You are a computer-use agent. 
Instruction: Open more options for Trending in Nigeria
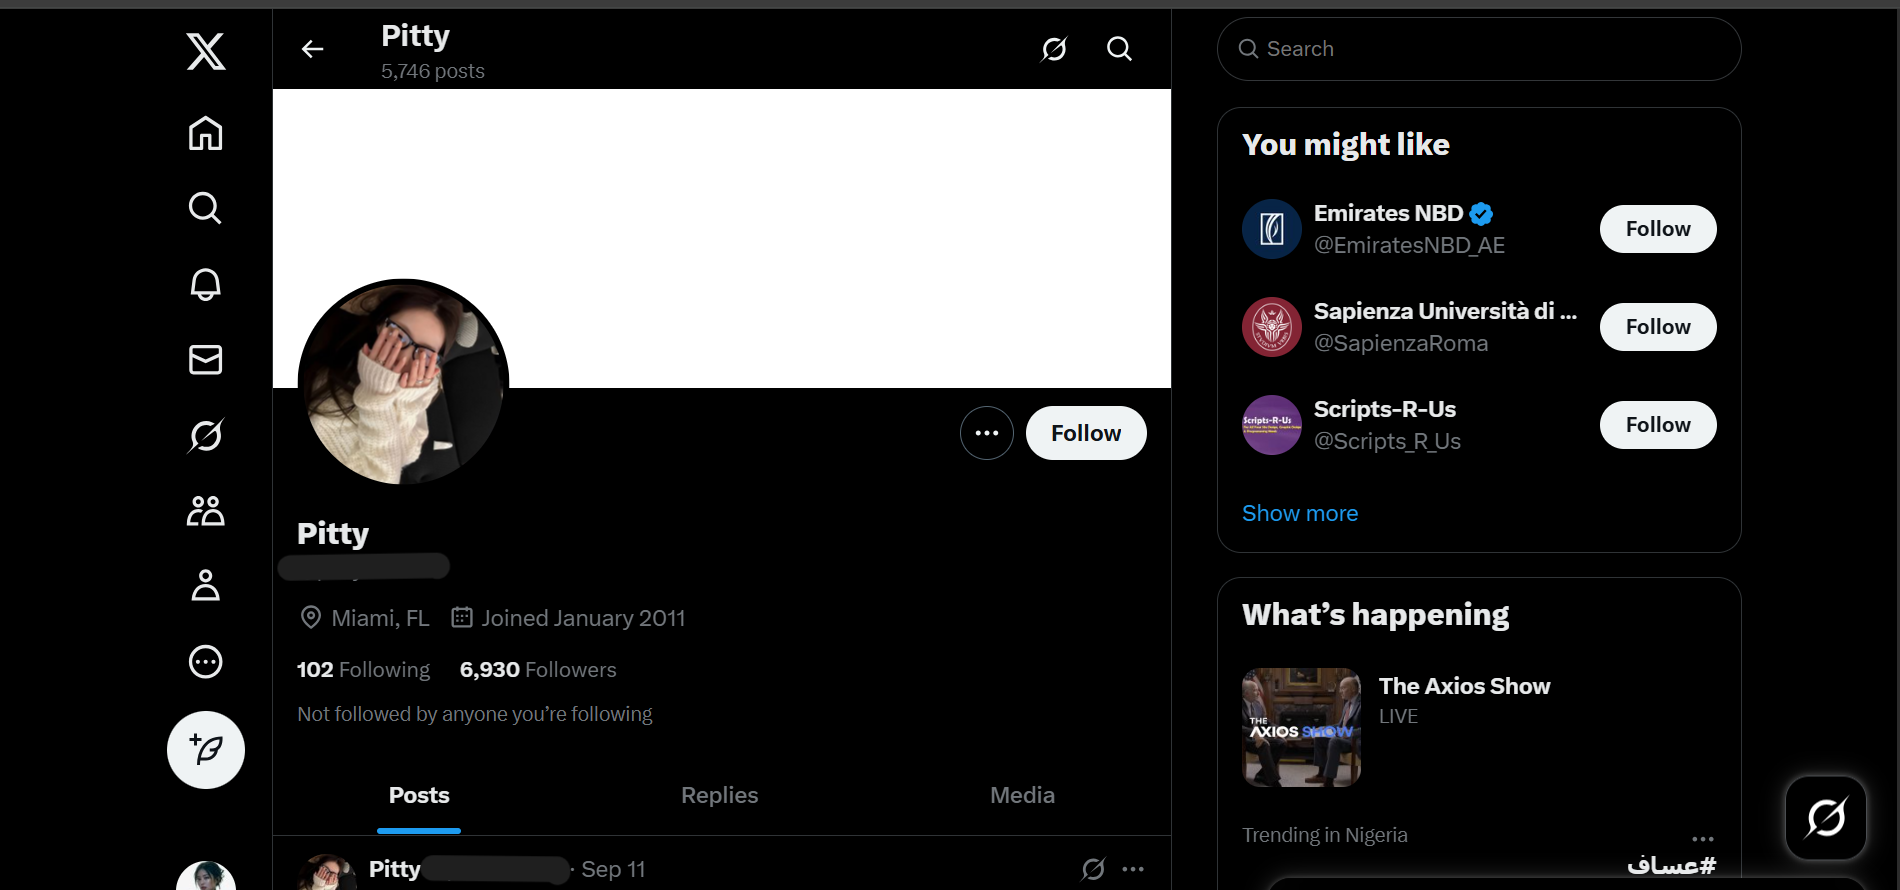[1702, 839]
